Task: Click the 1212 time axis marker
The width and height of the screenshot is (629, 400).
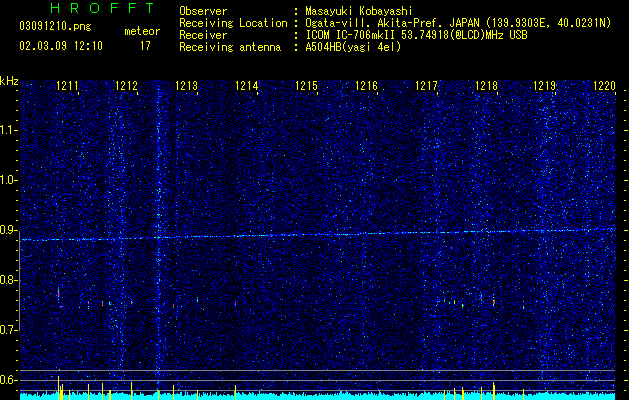Action: pos(126,86)
